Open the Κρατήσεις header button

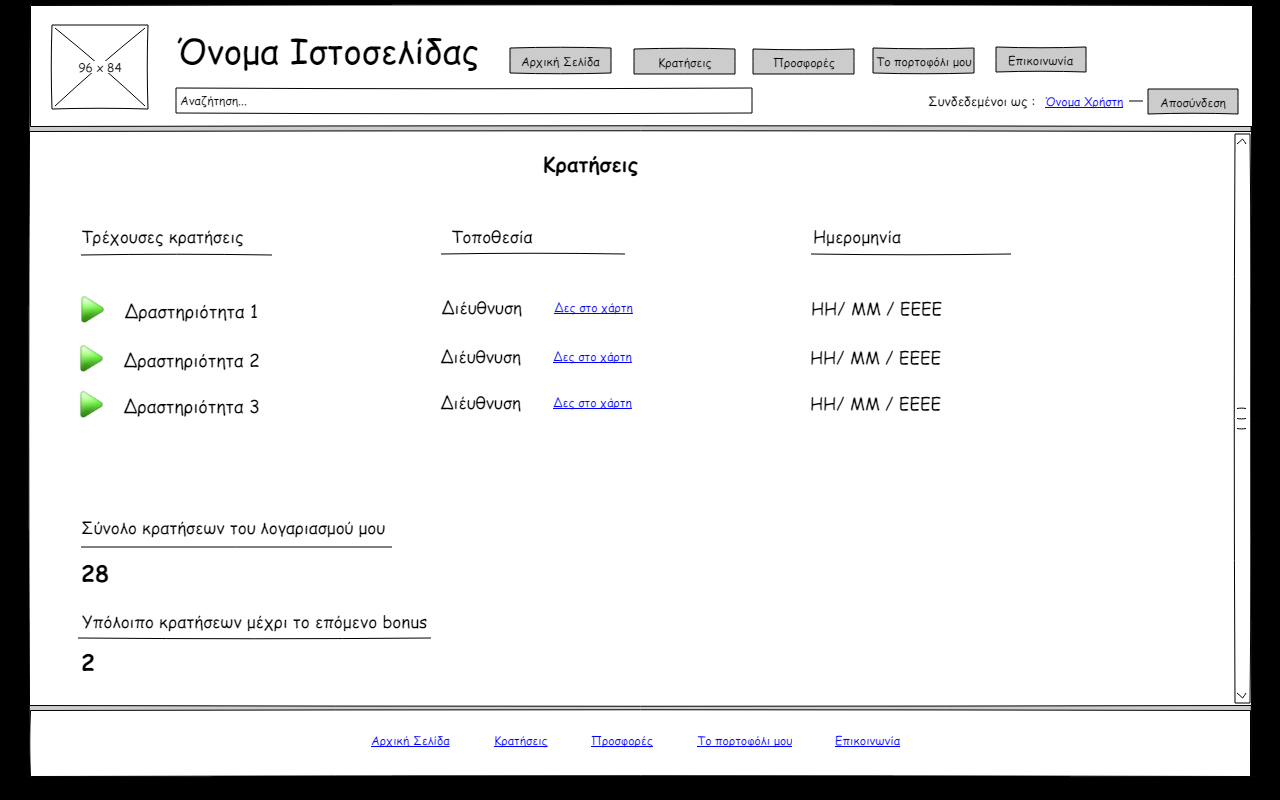(x=684, y=62)
